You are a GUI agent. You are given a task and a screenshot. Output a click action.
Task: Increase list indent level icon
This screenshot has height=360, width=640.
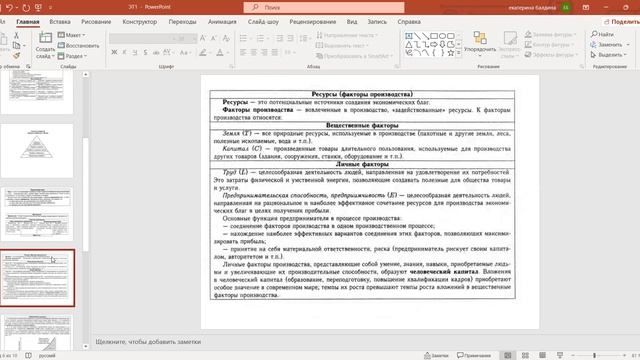pos(290,38)
